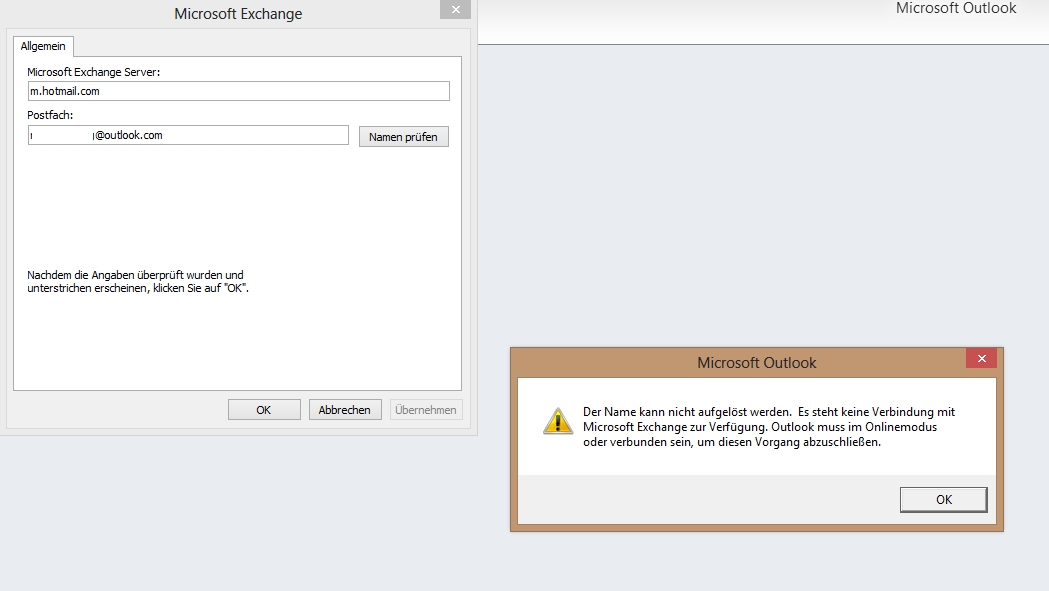The image size is (1049, 591).
Task: Click Abbrechen in the Exchange dialog
Action: click(345, 410)
